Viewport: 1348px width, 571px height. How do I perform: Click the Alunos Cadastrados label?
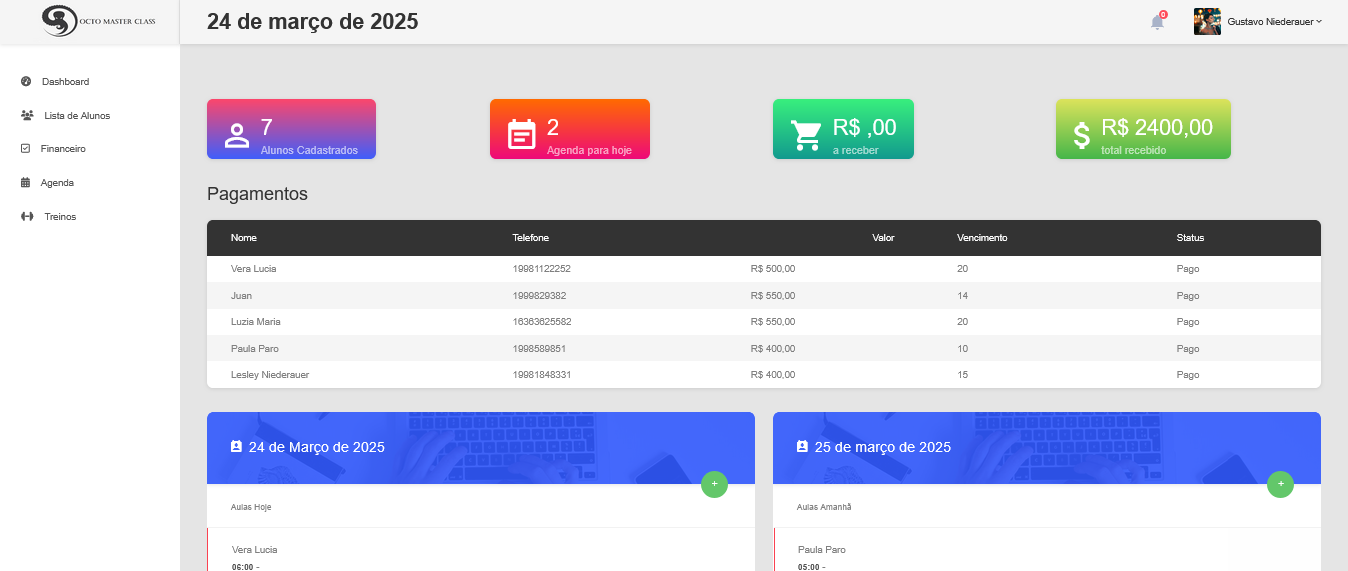(309, 150)
